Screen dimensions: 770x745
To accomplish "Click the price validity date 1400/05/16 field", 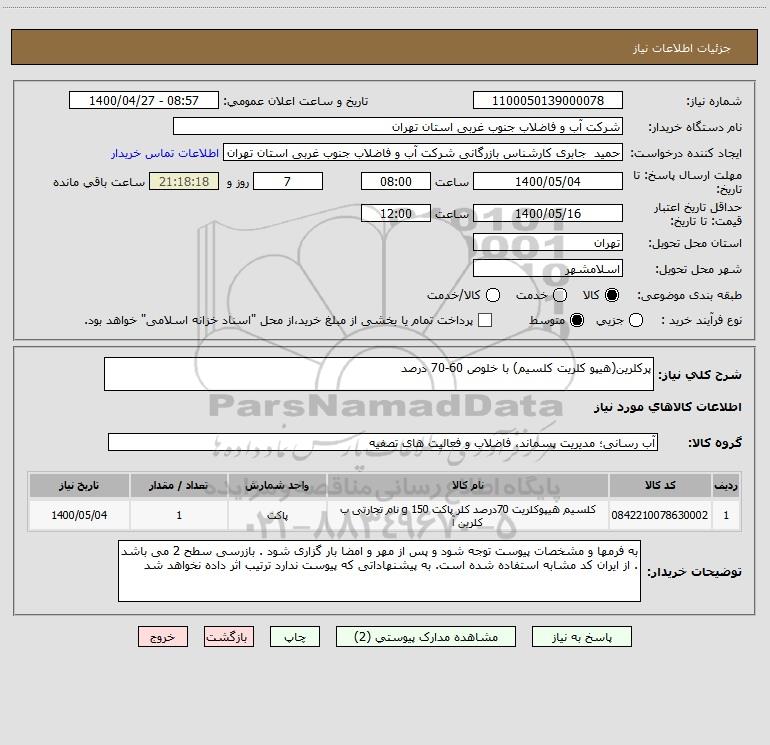I will click(x=548, y=213).
